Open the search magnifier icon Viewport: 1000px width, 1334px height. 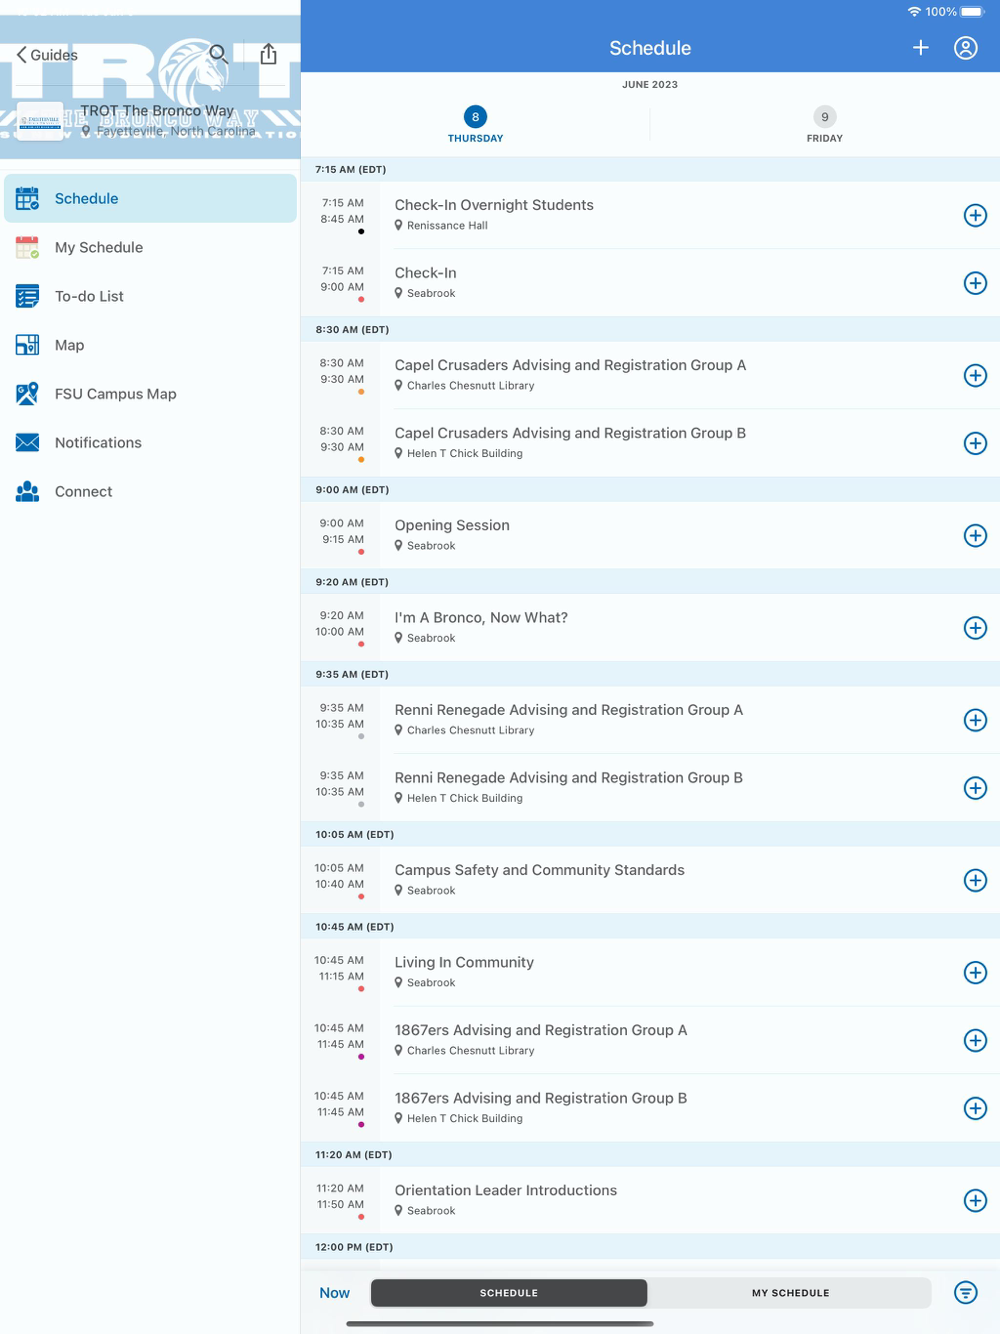(x=218, y=54)
